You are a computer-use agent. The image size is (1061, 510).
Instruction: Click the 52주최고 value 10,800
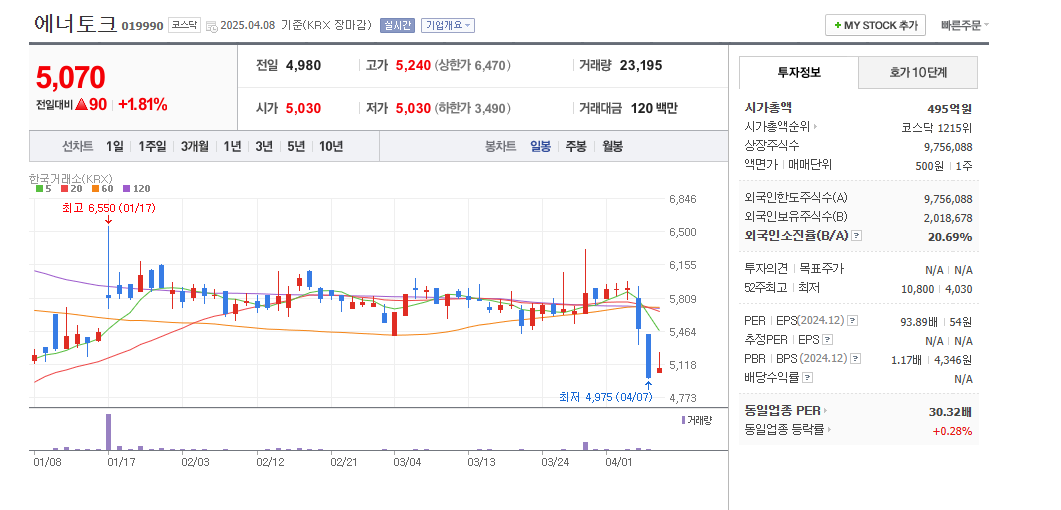click(x=920, y=289)
